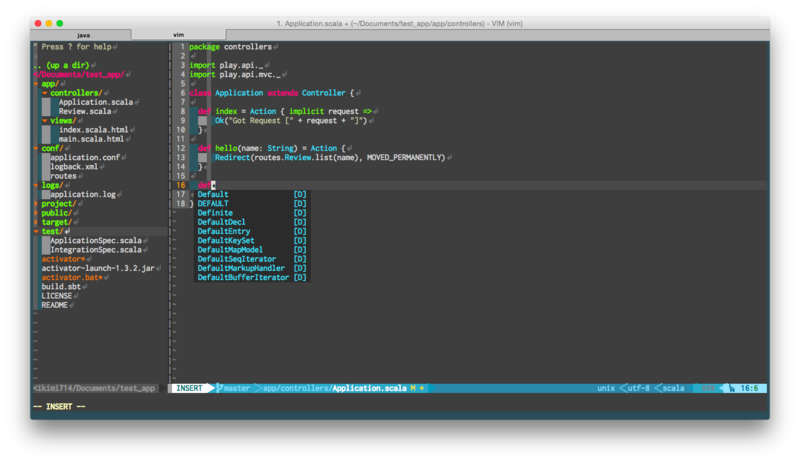The width and height of the screenshot is (800, 463).
Task: Open routes file under conf/
Action: pos(63,176)
